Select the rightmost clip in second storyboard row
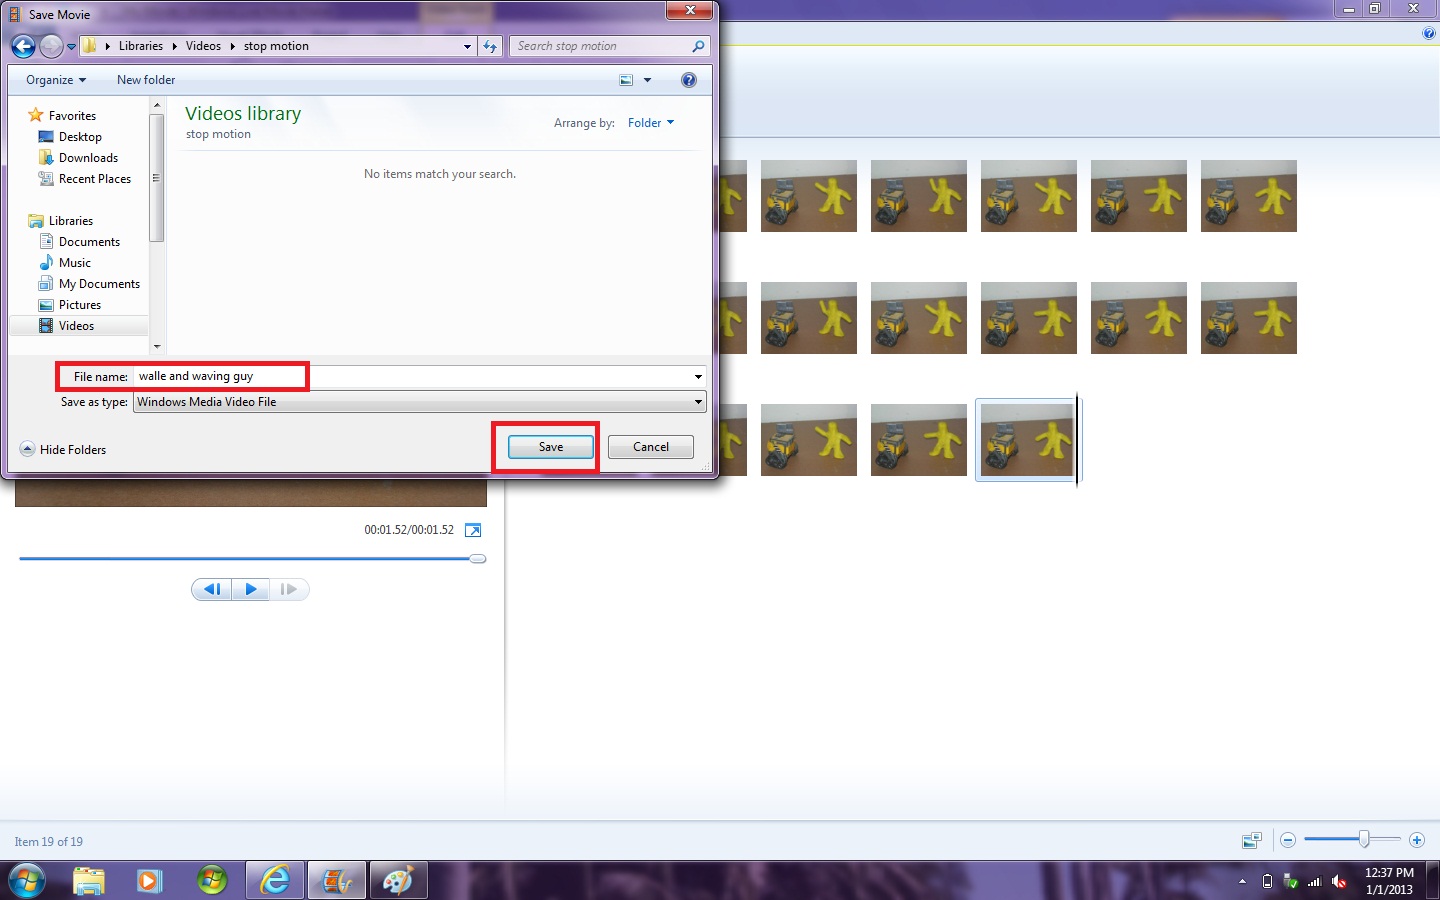1440x900 pixels. point(1249,318)
